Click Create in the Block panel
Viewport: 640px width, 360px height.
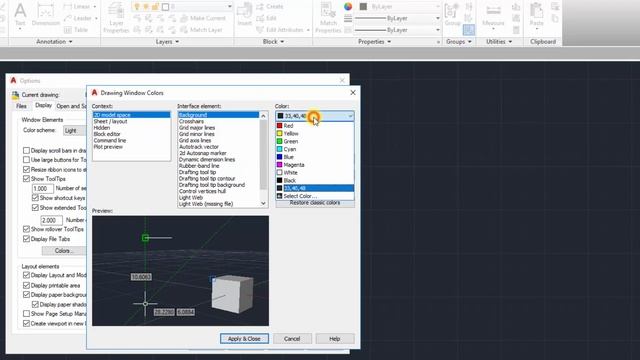[270, 7]
